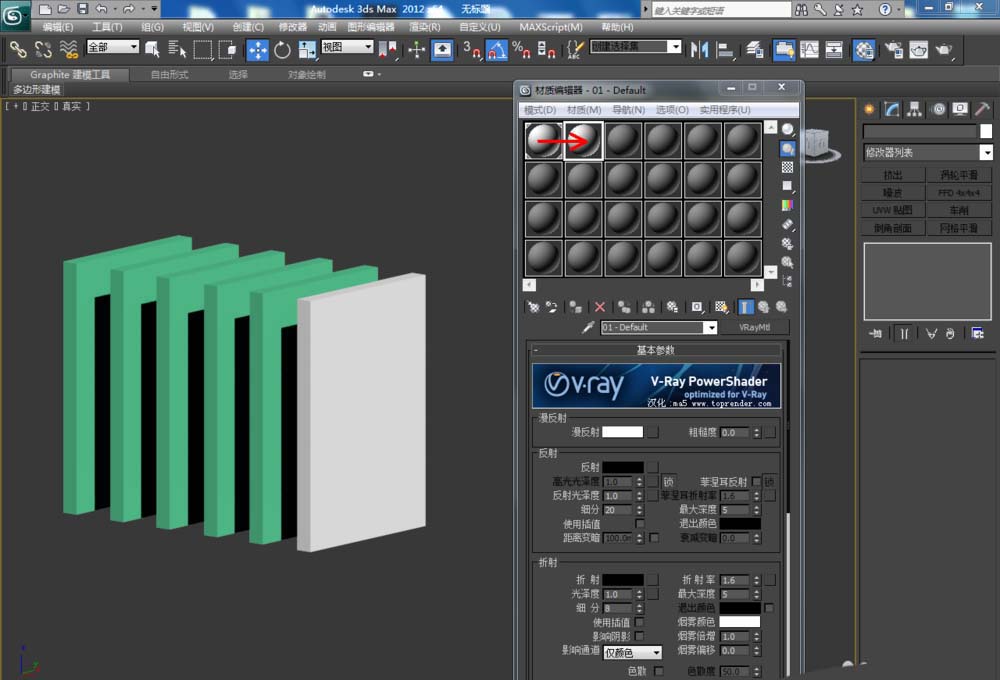Screen dimensions: 1000x680
Task: Click the VRayMtl material type button
Action: tap(755, 327)
